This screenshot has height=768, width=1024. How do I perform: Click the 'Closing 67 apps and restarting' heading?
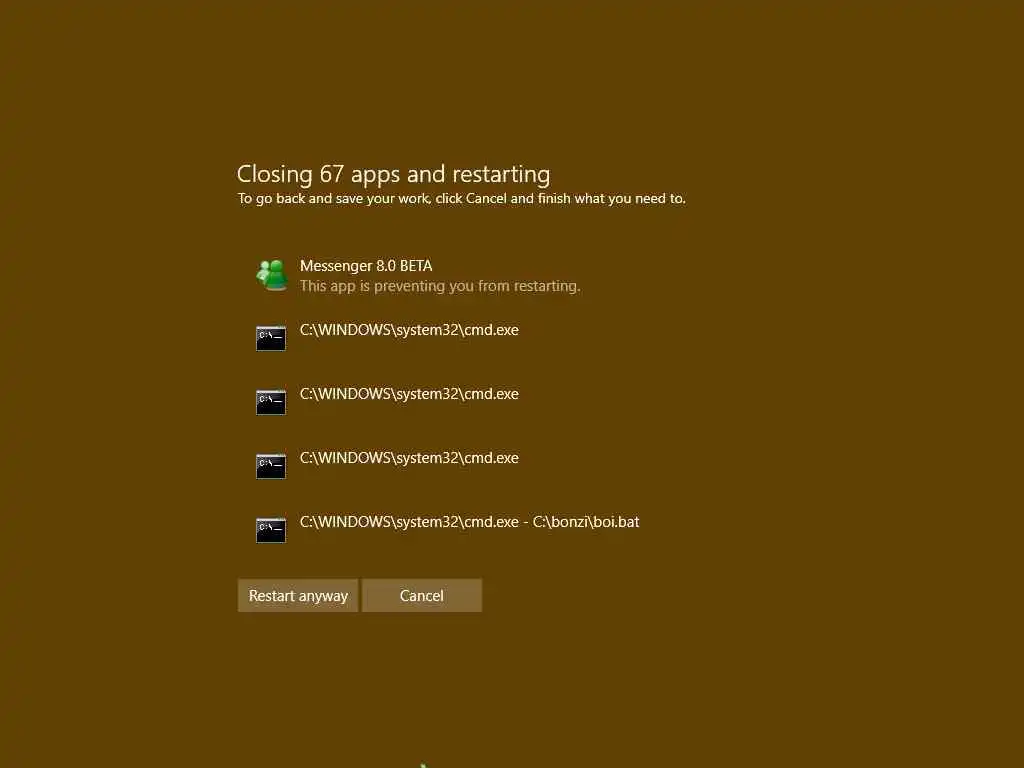[393, 174]
